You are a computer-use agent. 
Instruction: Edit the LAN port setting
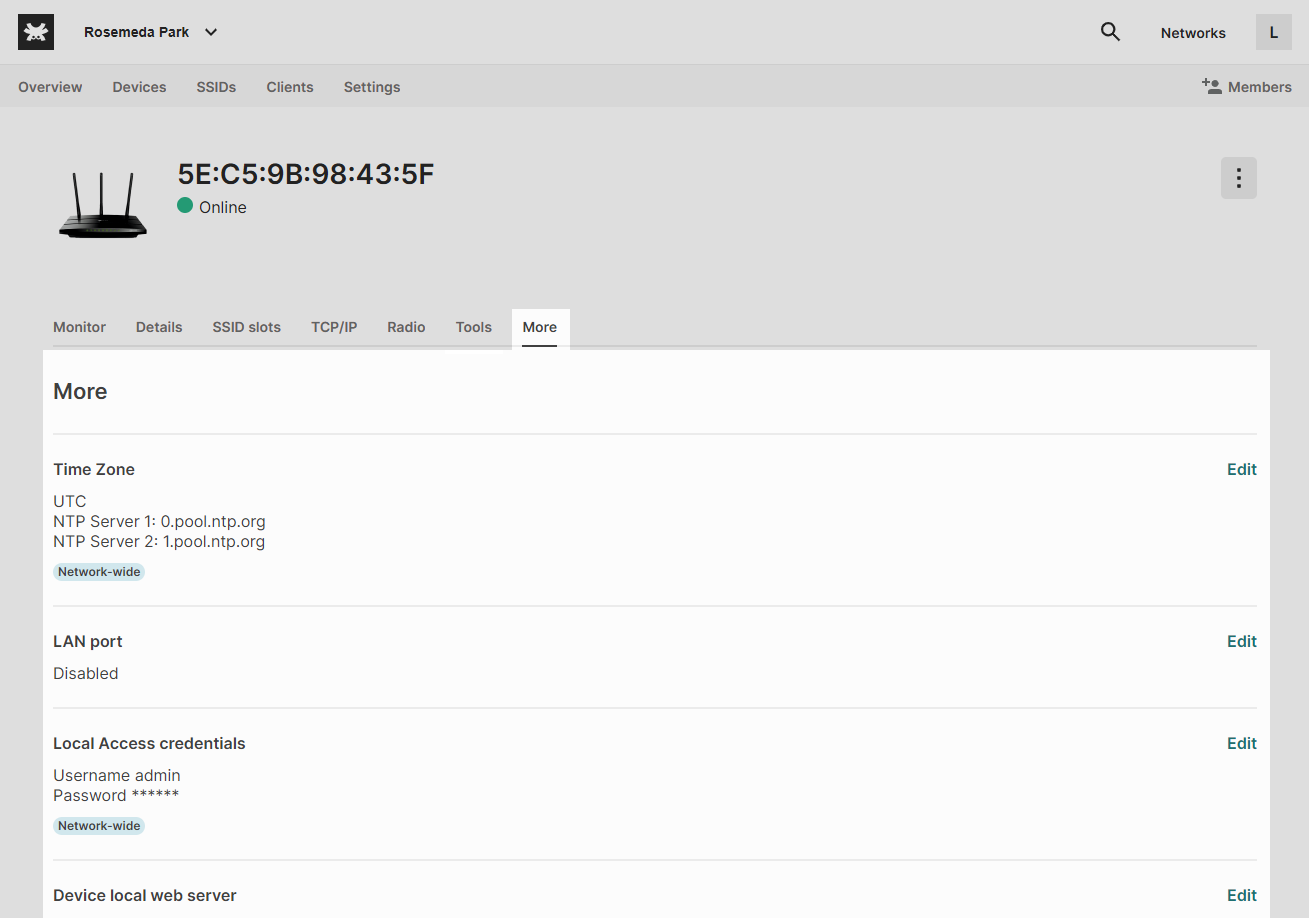tap(1241, 641)
